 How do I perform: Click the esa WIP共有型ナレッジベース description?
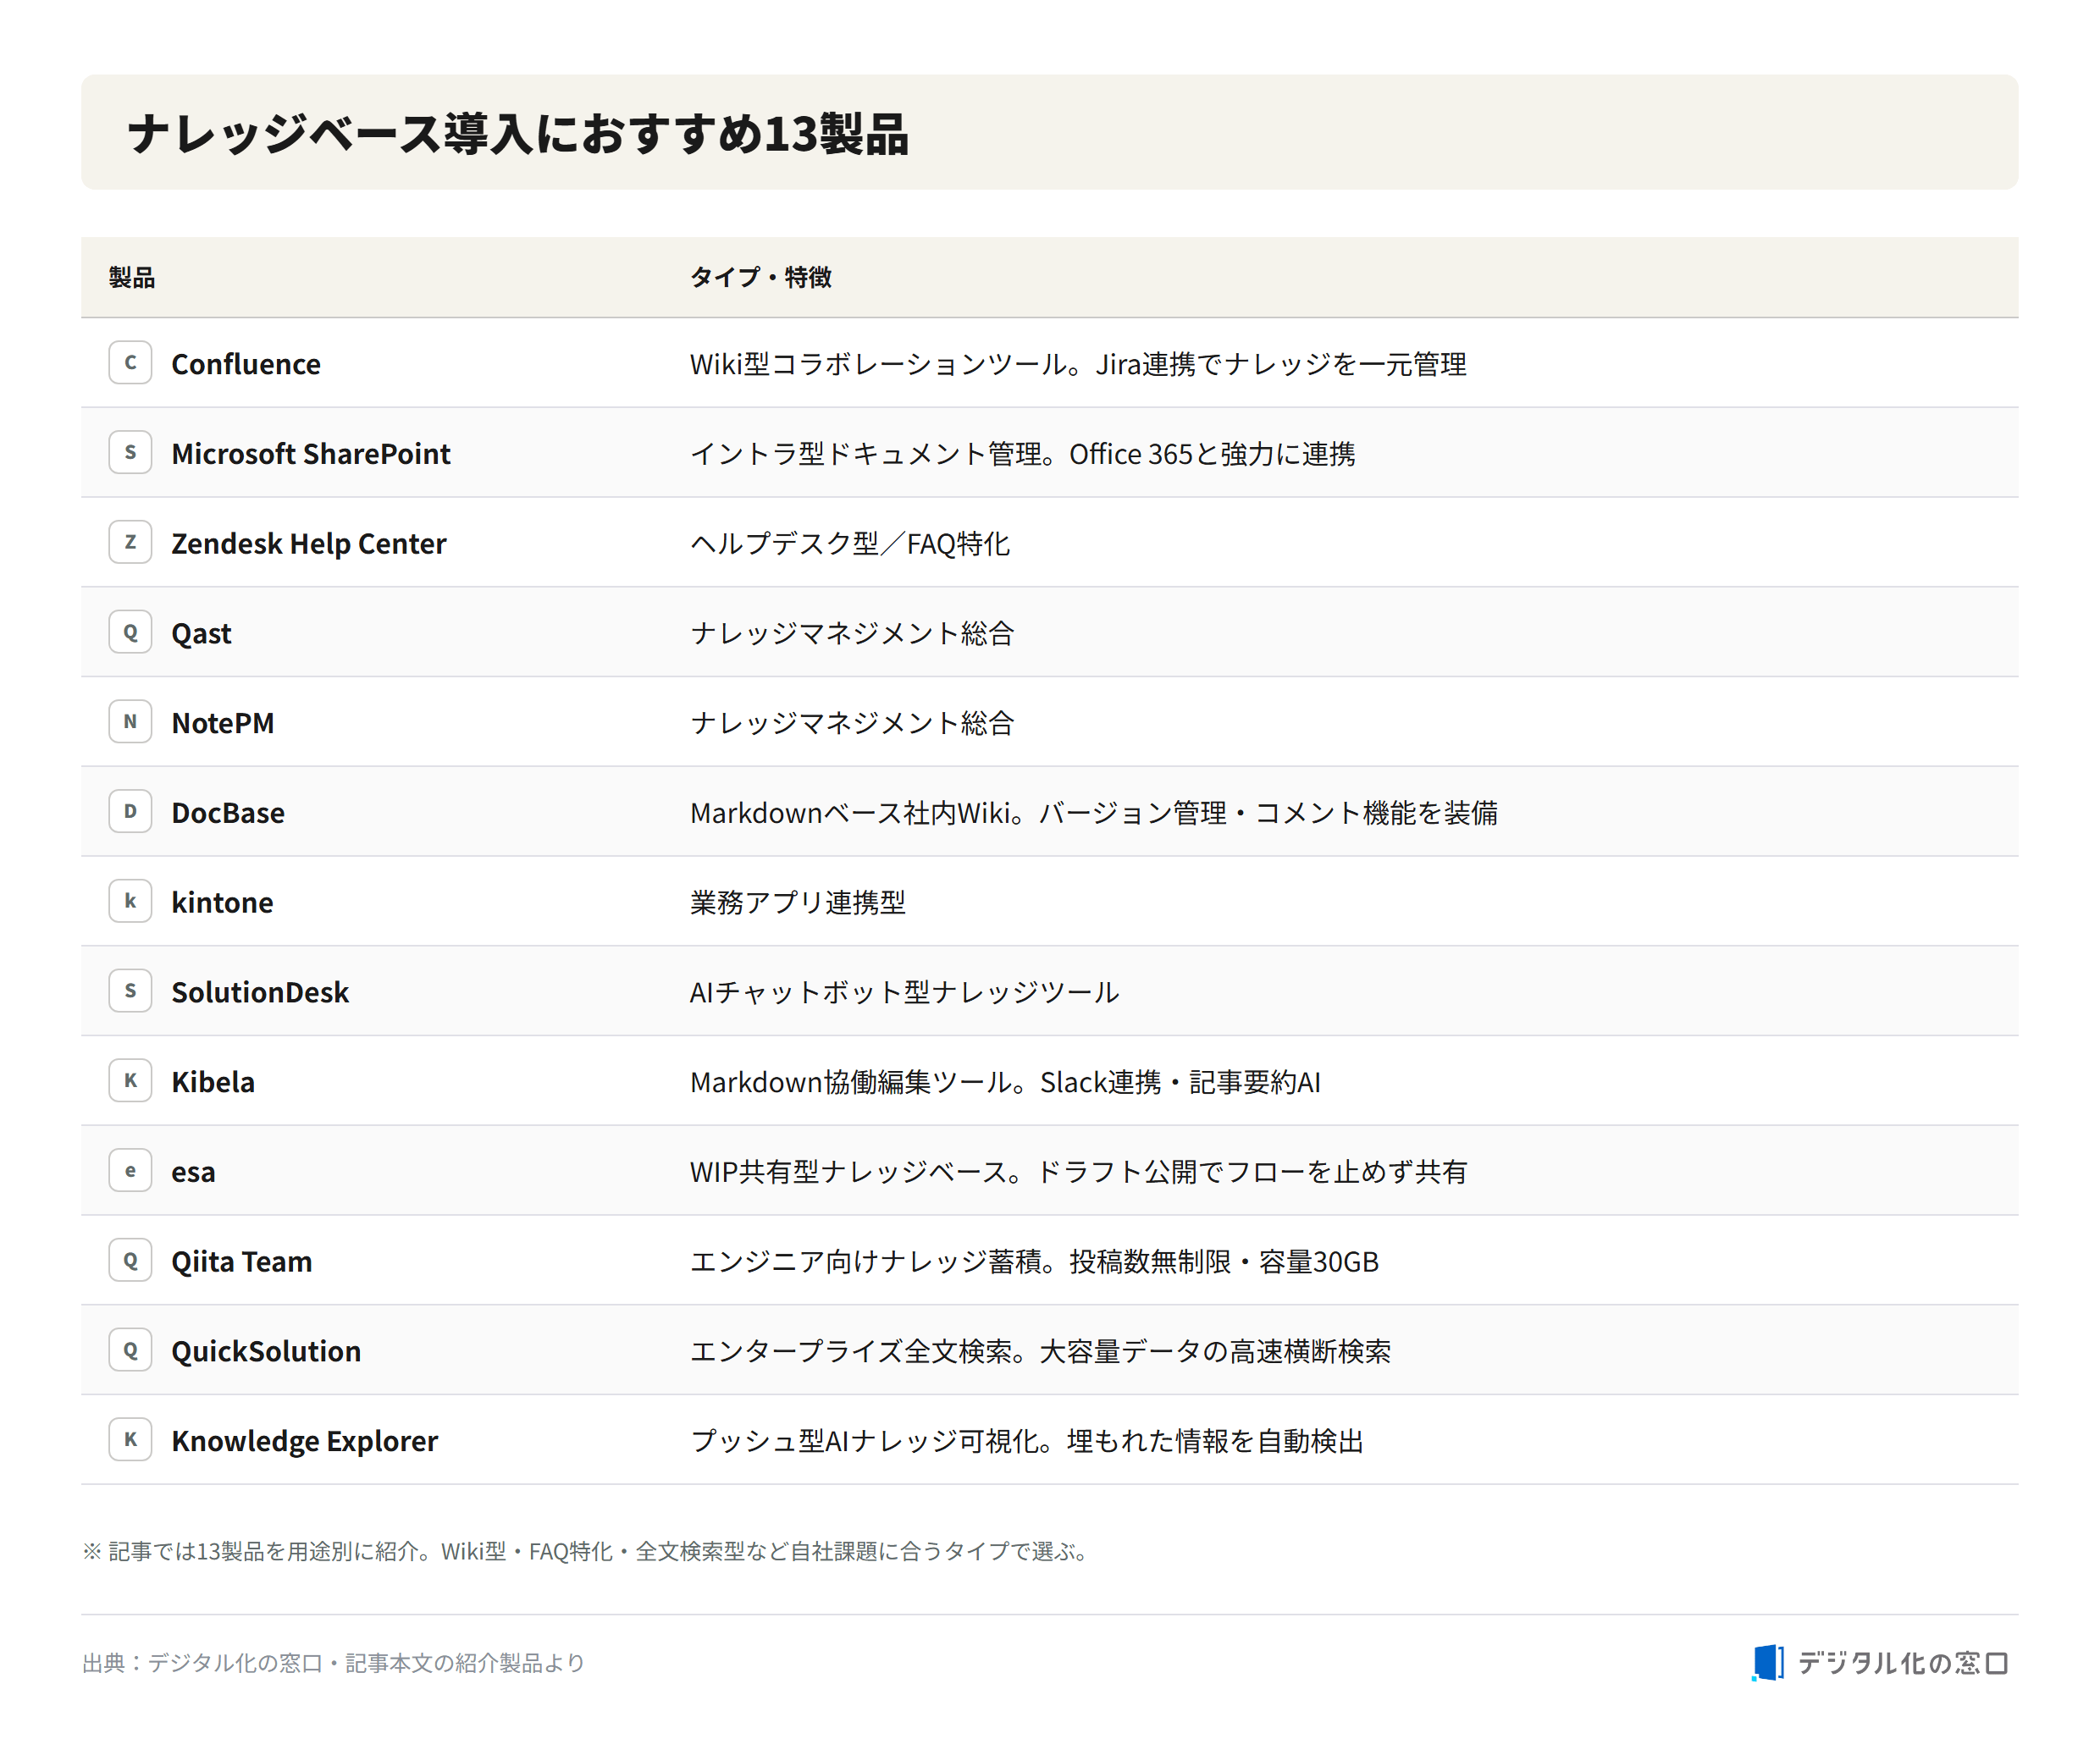[1078, 1172]
